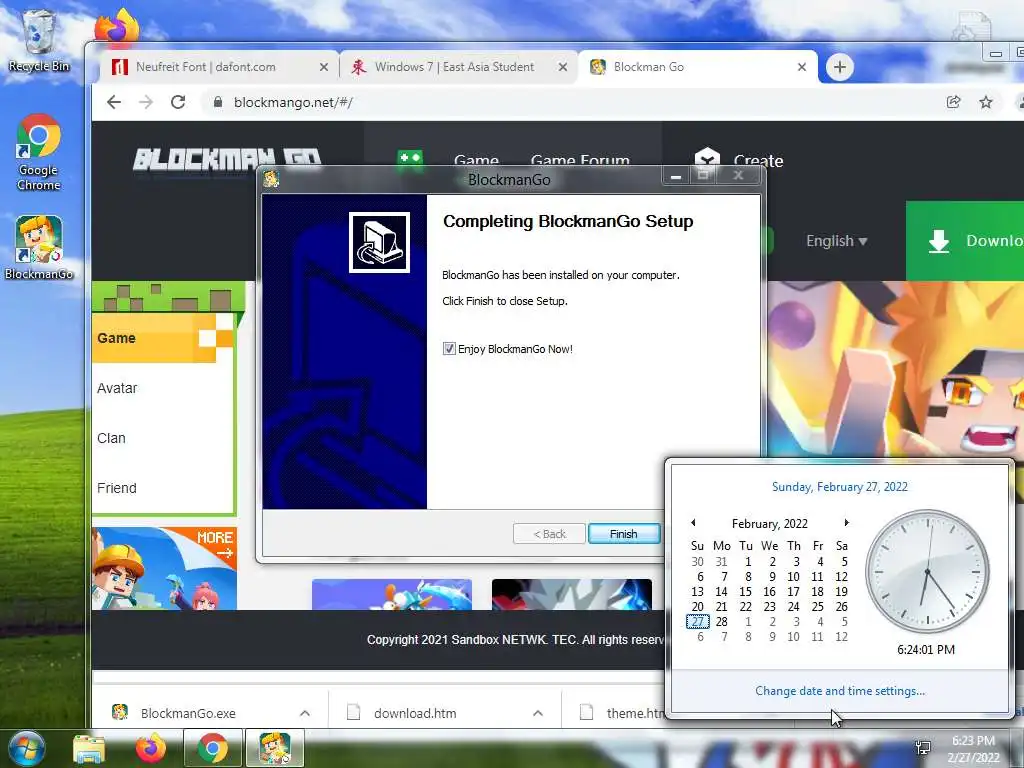Go to previous month in calendar
The width and height of the screenshot is (1024, 768).
coord(693,522)
